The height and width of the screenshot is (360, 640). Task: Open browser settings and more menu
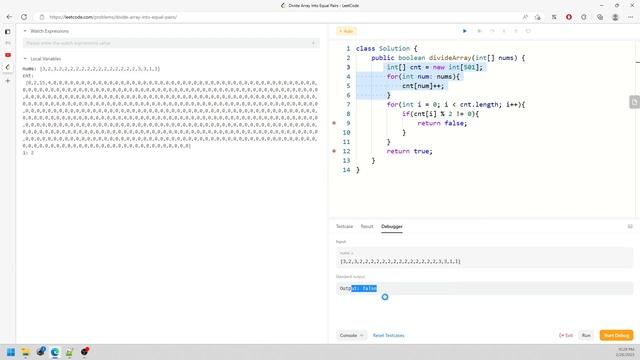631,17
